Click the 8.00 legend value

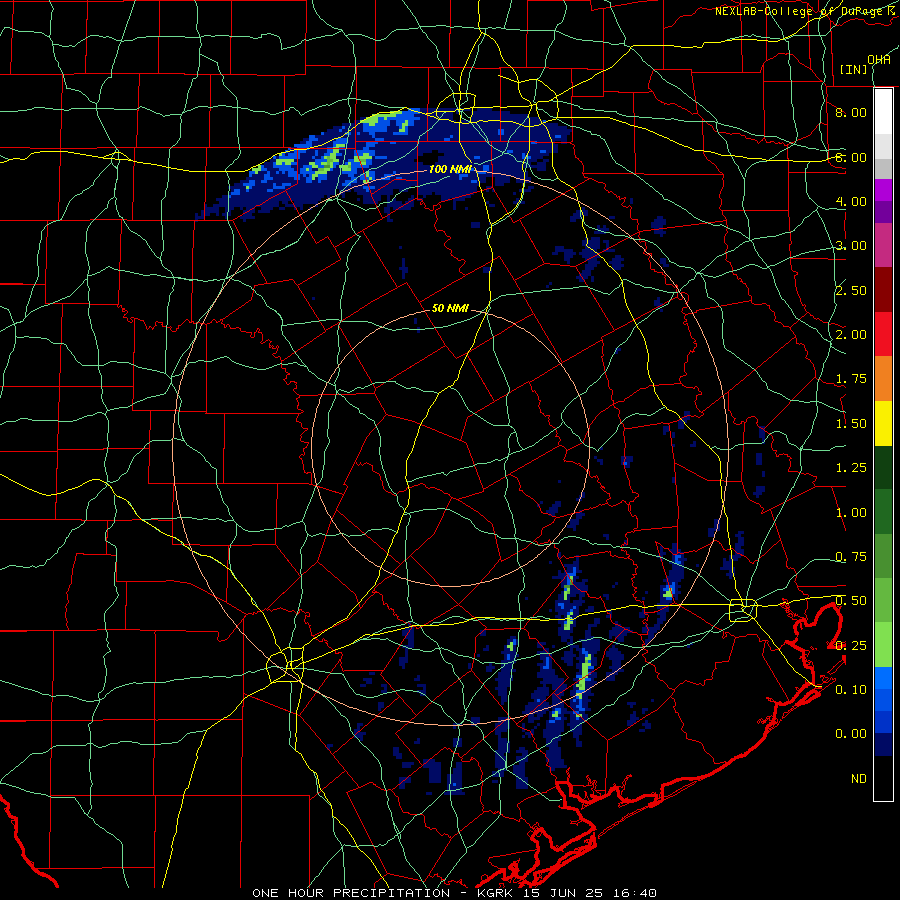click(x=851, y=112)
